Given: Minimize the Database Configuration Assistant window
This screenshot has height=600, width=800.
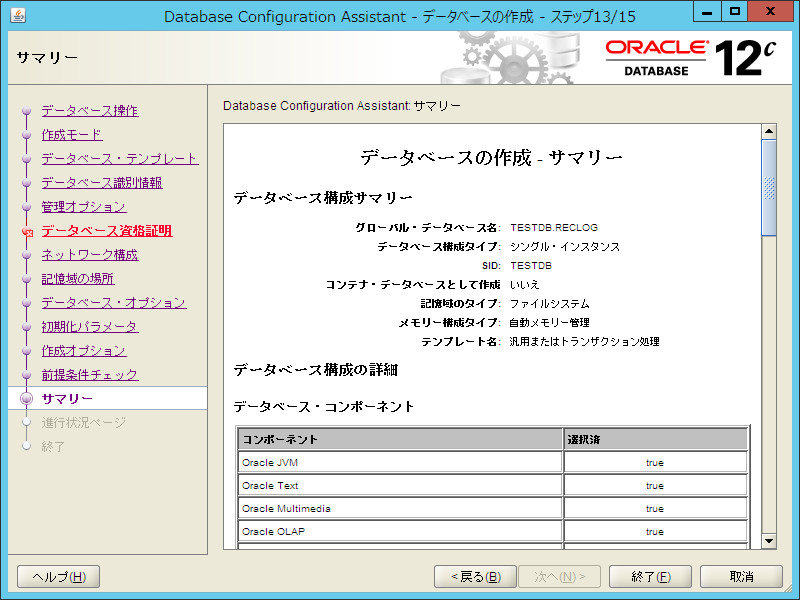Looking at the screenshot, I should [707, 11].
